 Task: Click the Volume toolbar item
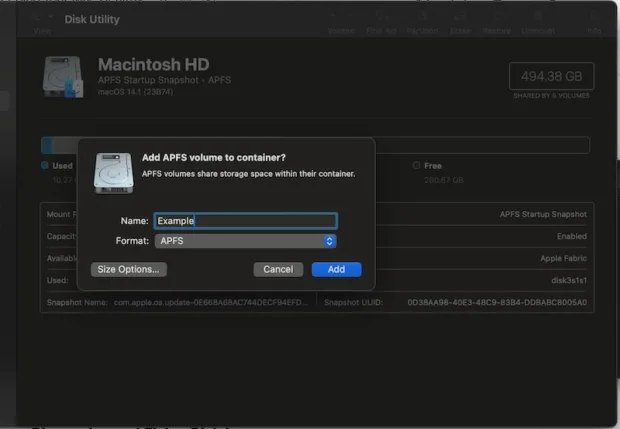[x=341, y=24]
